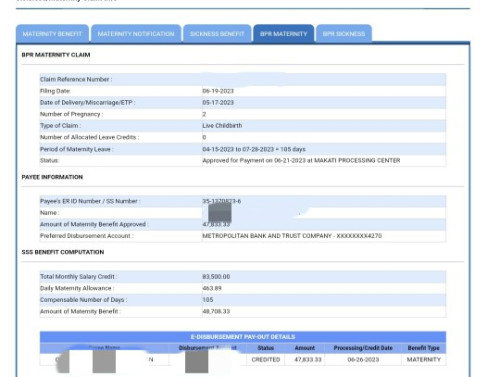Switch to Maternity Notification tab

136,34
